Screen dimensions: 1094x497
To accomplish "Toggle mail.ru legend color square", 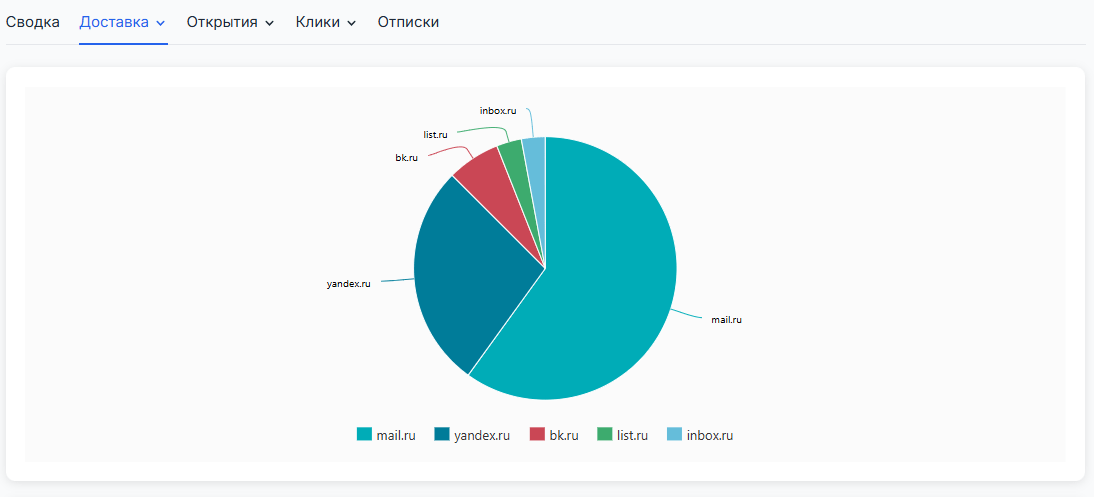I will 364,434.
